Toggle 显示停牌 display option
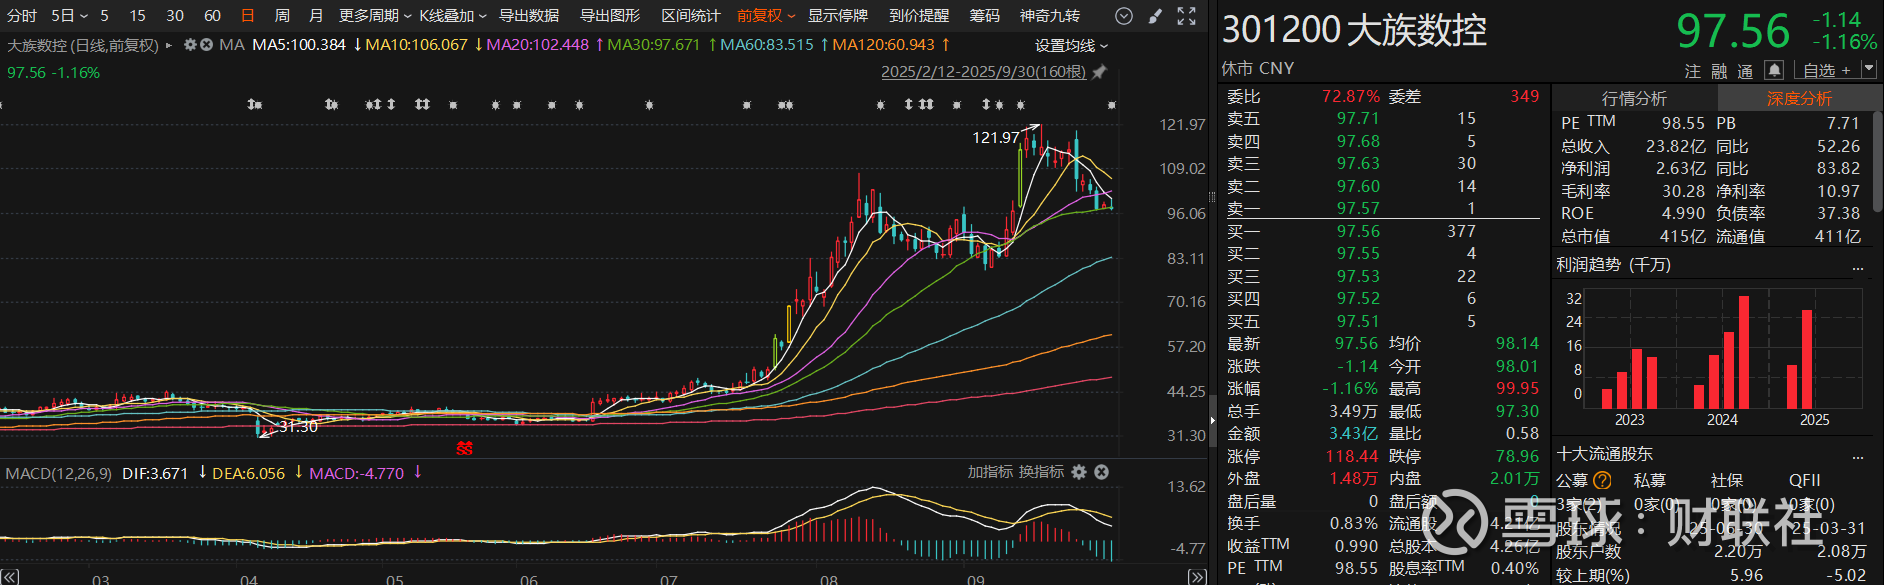The height and width of the screenshot is (585, 1884). (837, 16)
